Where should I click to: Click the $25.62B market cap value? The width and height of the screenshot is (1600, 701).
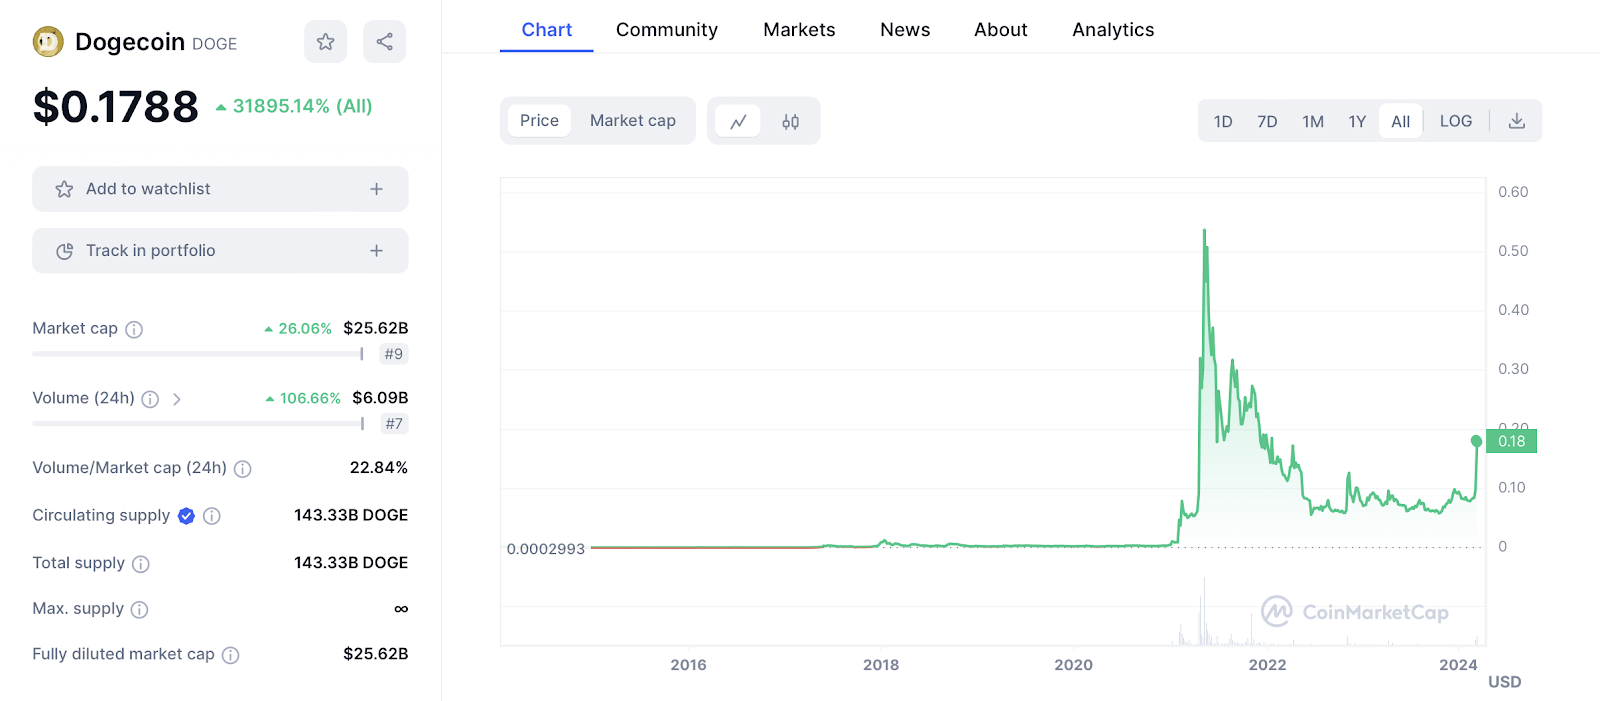pyautogui.click(x=376, y=328)
